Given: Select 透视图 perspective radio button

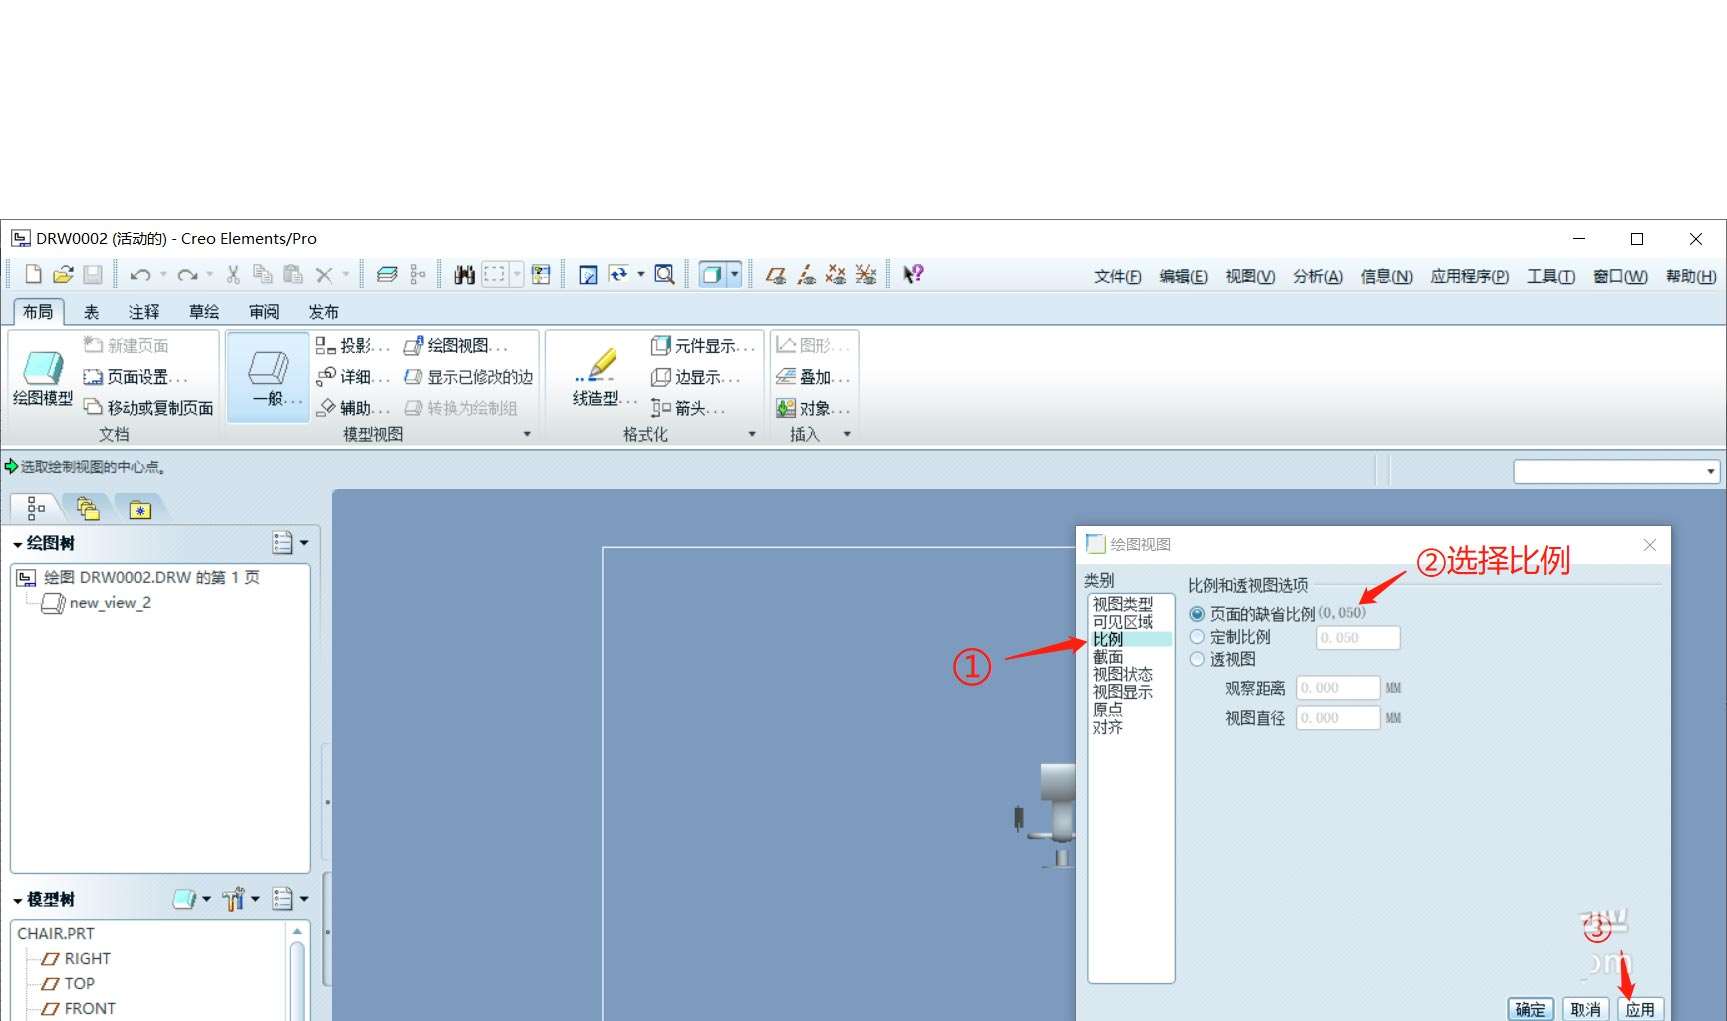Looking at the screenshot, I should (1197, 659).
